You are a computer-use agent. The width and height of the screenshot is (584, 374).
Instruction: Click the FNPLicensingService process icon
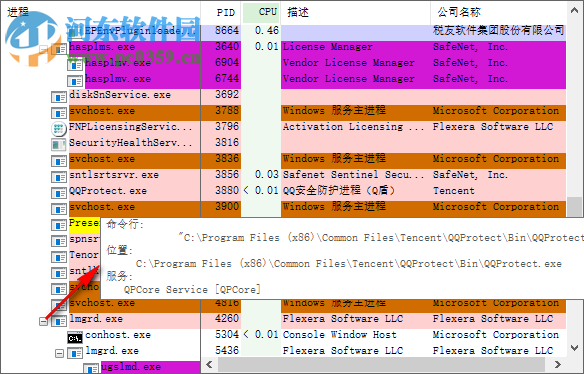58,129
